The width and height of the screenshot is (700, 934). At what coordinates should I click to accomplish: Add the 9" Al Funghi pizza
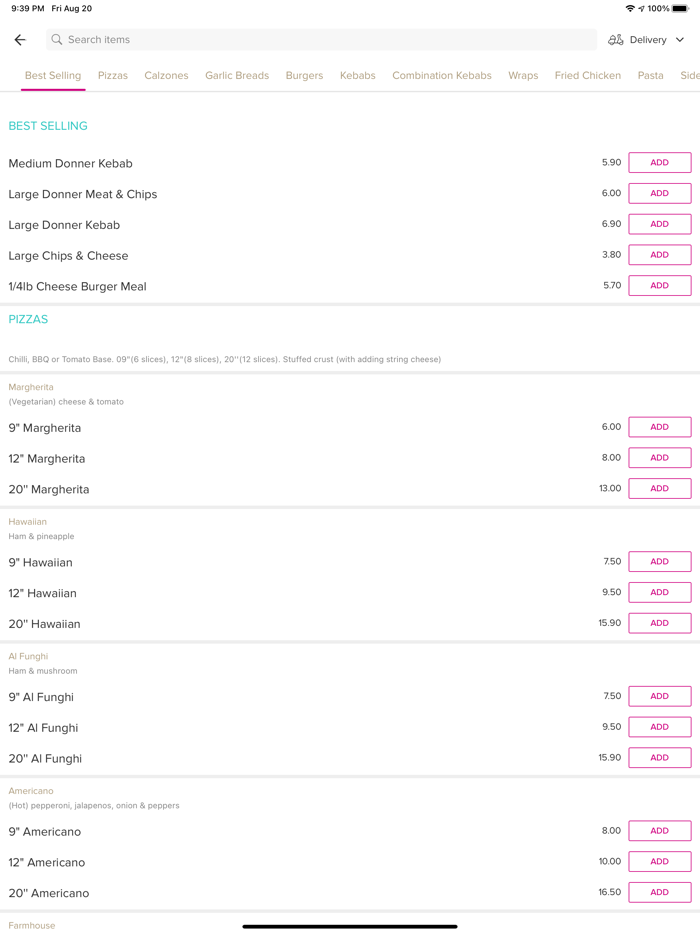(x=659, y=696)
